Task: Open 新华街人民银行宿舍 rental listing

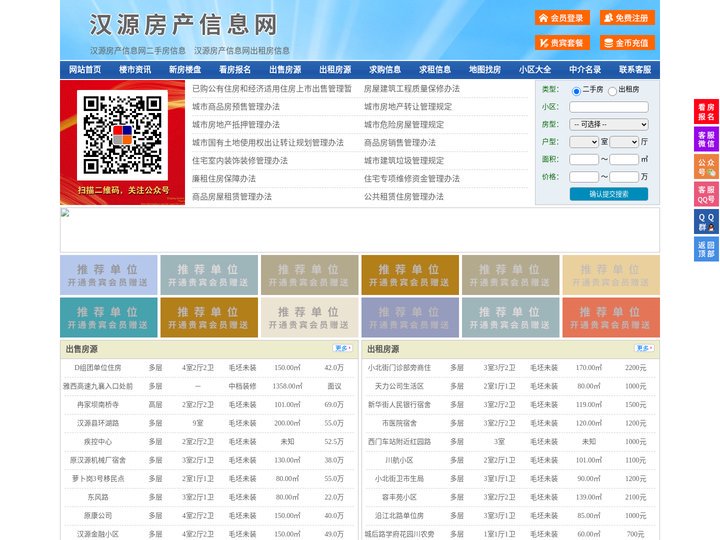Action: (x=399, y=405)
